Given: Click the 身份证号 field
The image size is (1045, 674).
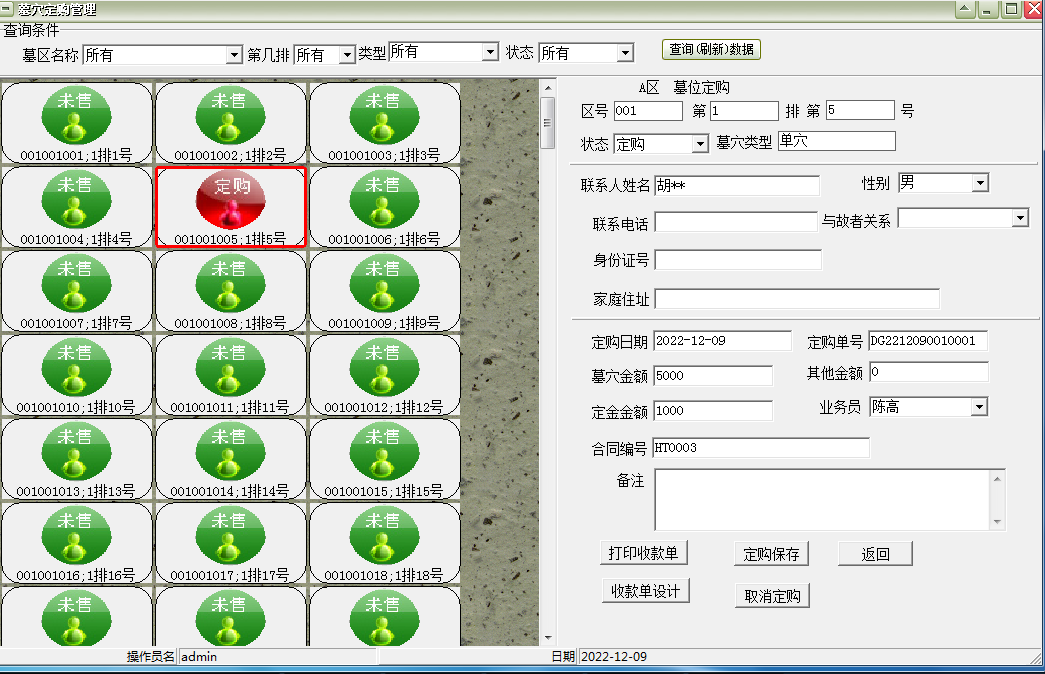Looking at the screenshot, I should click(738, 260).
